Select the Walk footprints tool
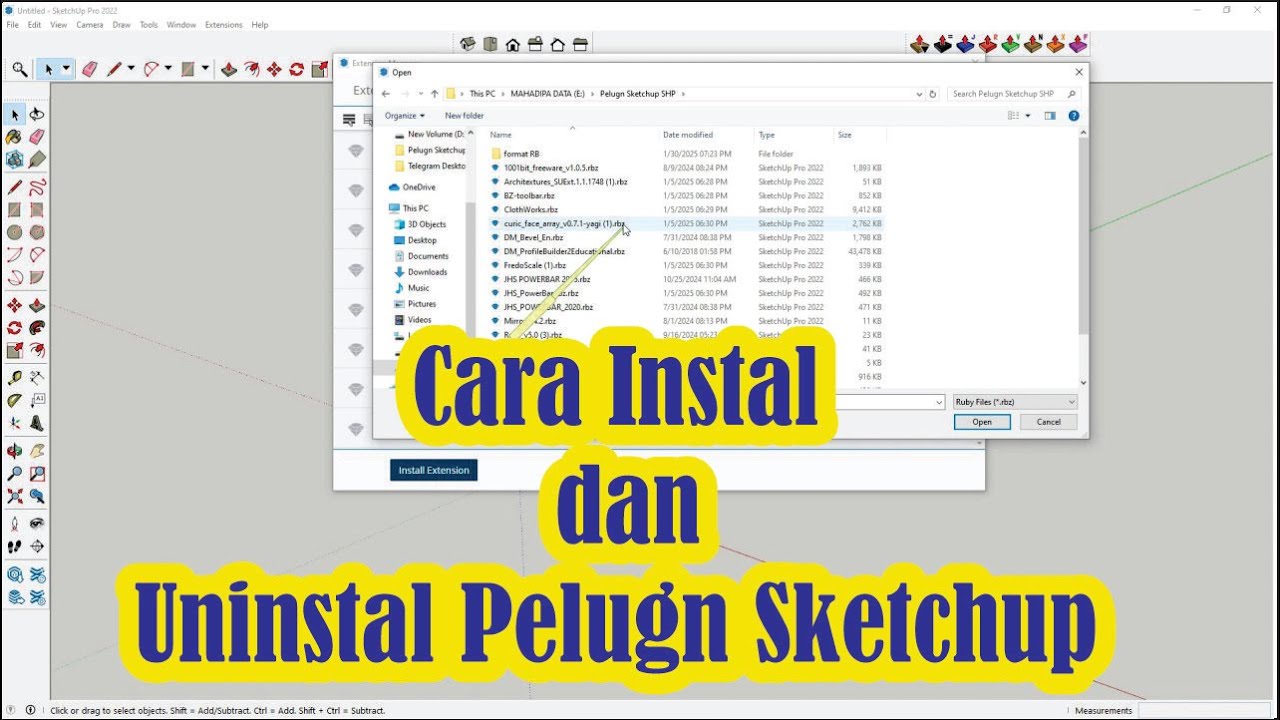 coord(15,546)
